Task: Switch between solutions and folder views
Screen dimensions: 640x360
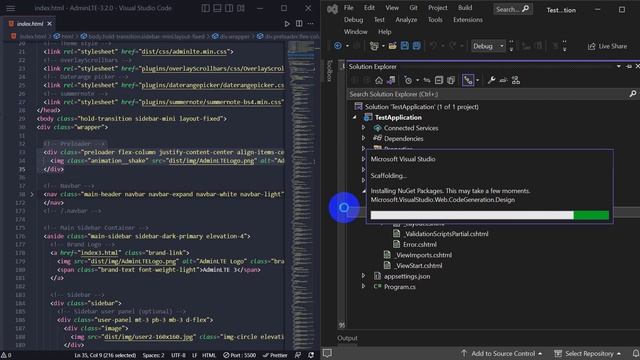Action: [391, 80]
